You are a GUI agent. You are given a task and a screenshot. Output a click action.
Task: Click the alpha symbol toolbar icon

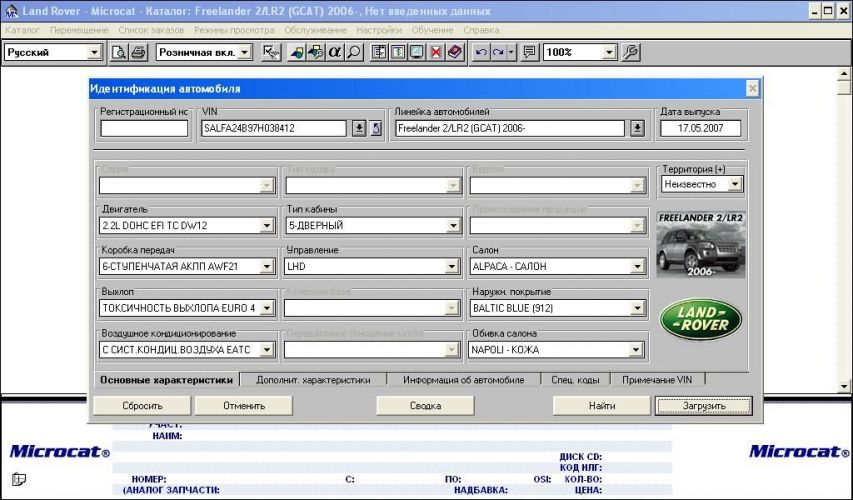(335, 52)
